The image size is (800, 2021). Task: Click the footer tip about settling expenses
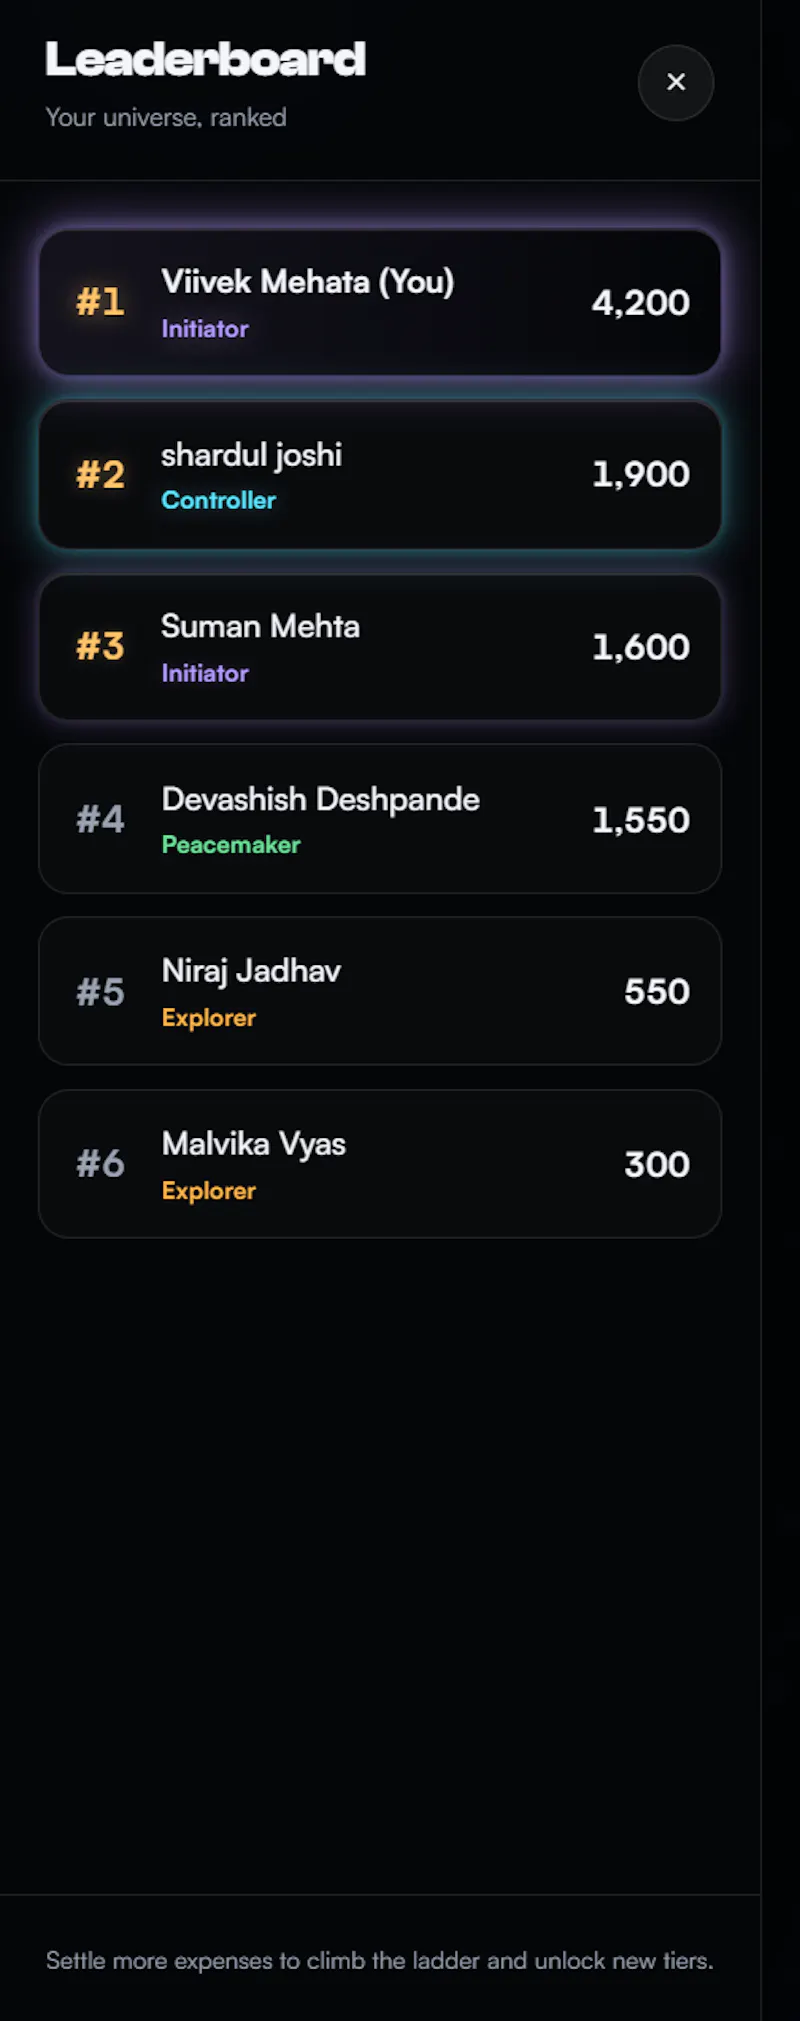(380, 1961)
